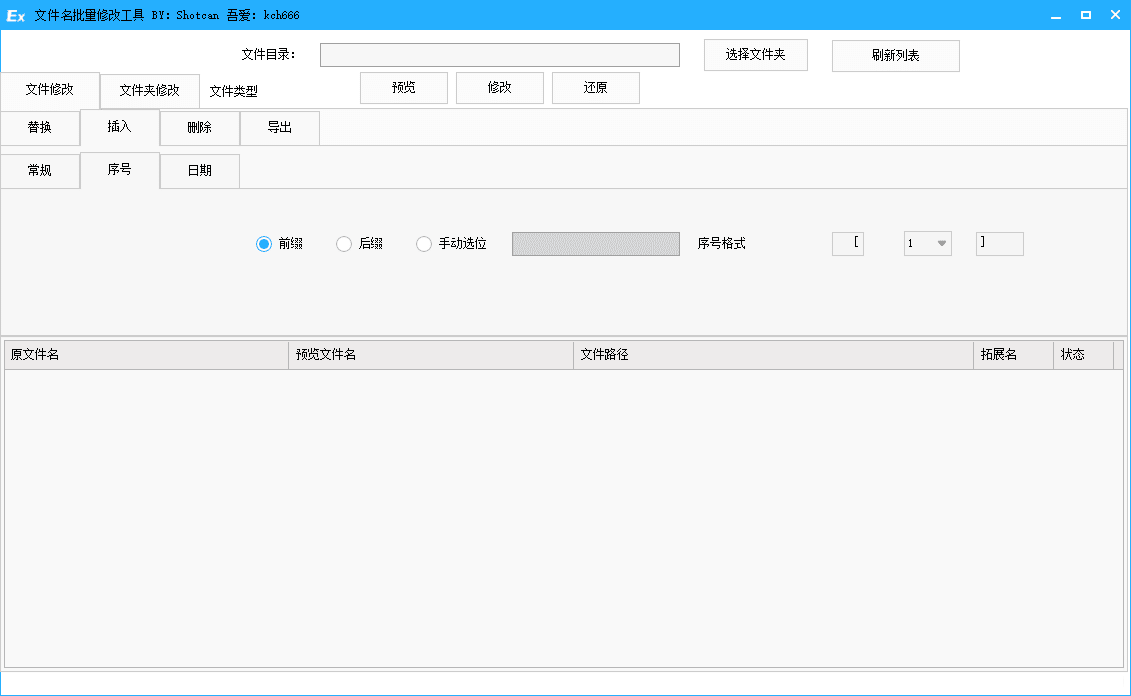Sort by 拓展名 column header

[1013, 355]
